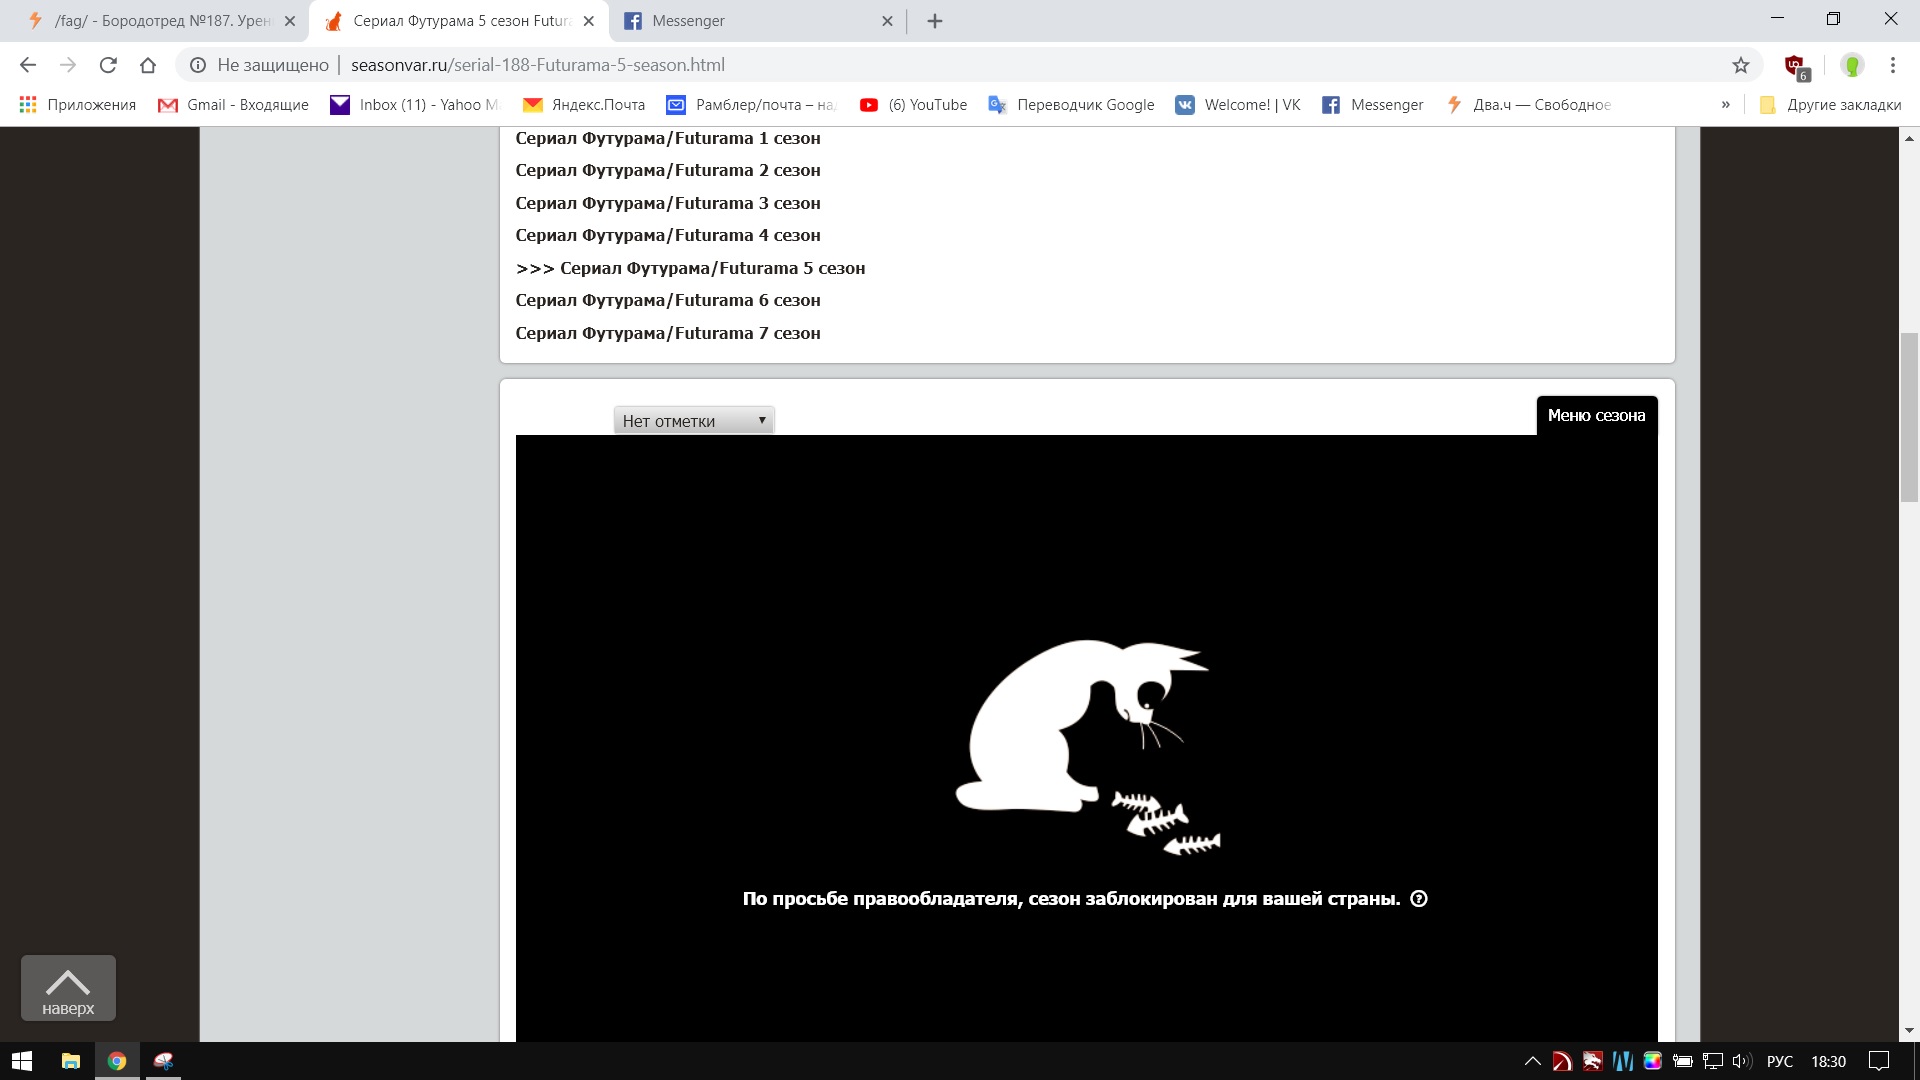
Task: Open 'Сериал Футурама/Futurama 1 сезон' link
Action: pyautogui.click(x=668, y=138)
